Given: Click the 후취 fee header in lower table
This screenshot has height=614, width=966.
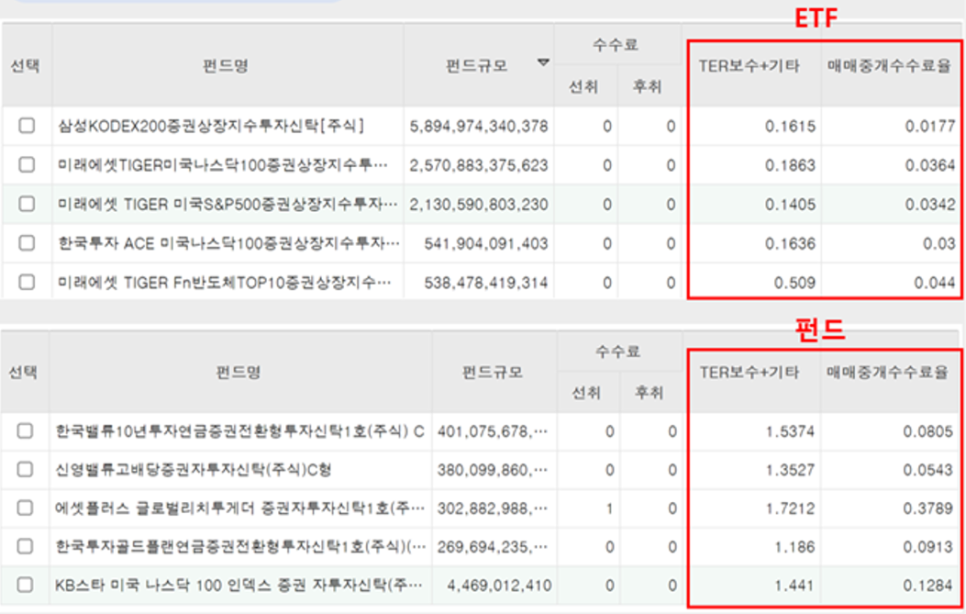Looking at the screenshot, I should point(649,393).
